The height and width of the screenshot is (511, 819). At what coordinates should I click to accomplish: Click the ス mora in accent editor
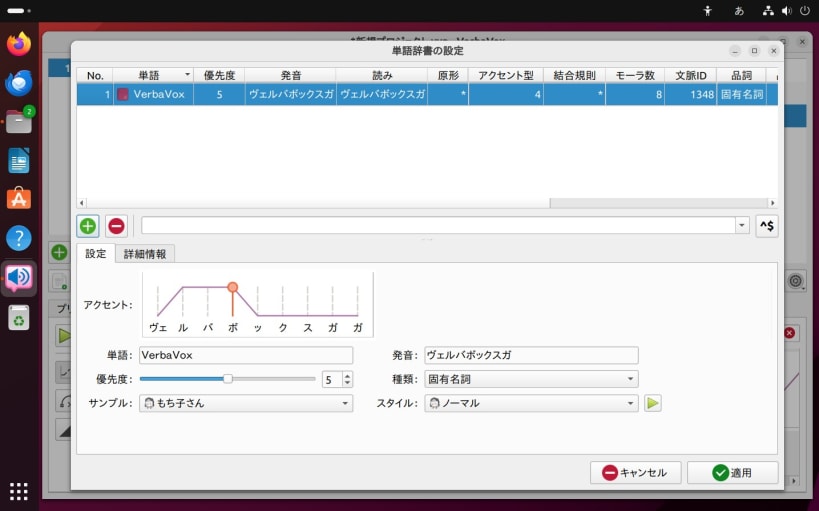pyautogui.click(x=308, y=328)
